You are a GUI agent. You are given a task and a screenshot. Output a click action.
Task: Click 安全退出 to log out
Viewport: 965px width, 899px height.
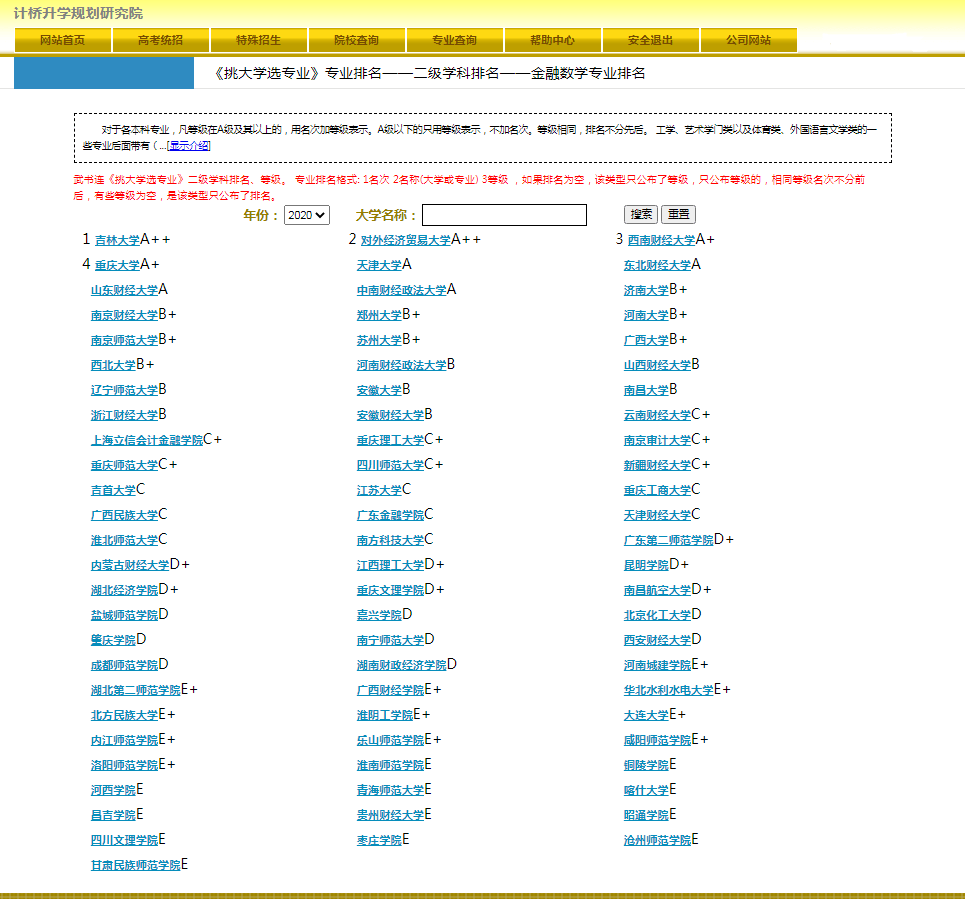tap(650, 40)
